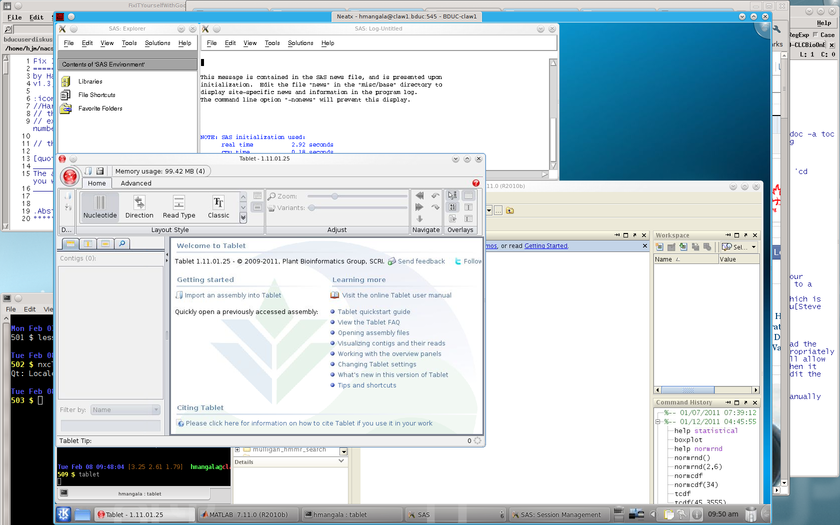Click the Tablet Zoom slider handle

(x=334, y=196)
